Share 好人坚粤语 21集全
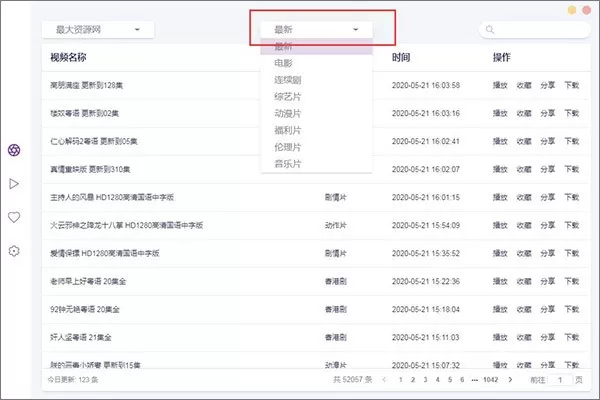The width and height of the screenshot is (600, 400). pyautogui.click(x=548, y=337)
